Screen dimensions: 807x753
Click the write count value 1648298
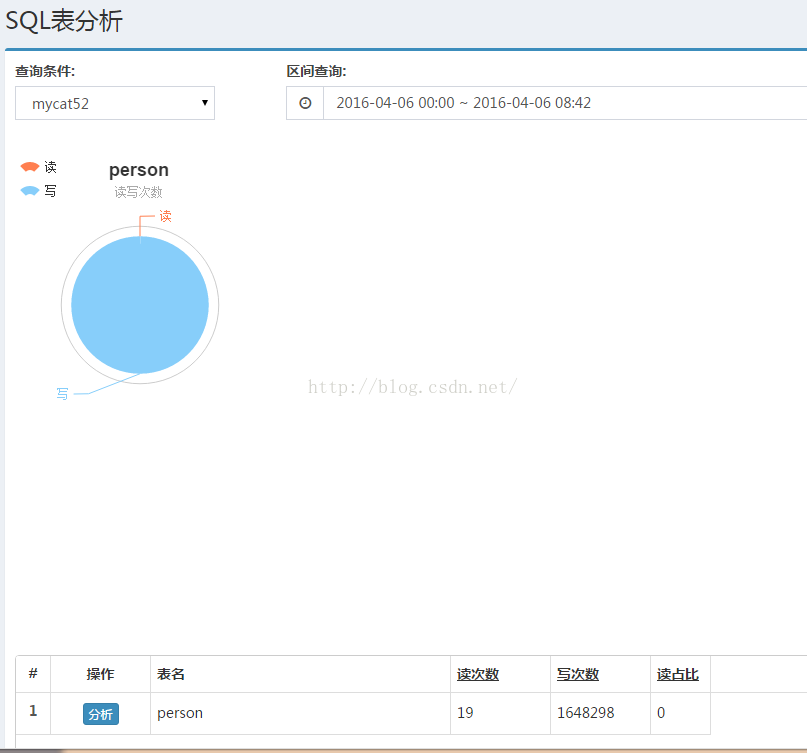pyautogui.click(x=586, y=713)
